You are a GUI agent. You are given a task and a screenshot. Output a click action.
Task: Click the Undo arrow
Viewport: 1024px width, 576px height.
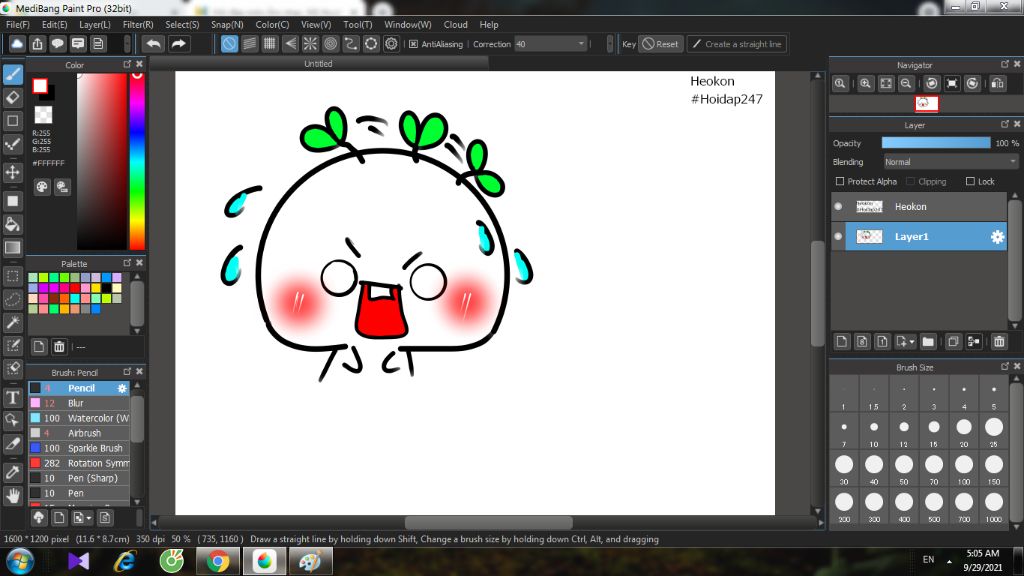pos(153,44)
